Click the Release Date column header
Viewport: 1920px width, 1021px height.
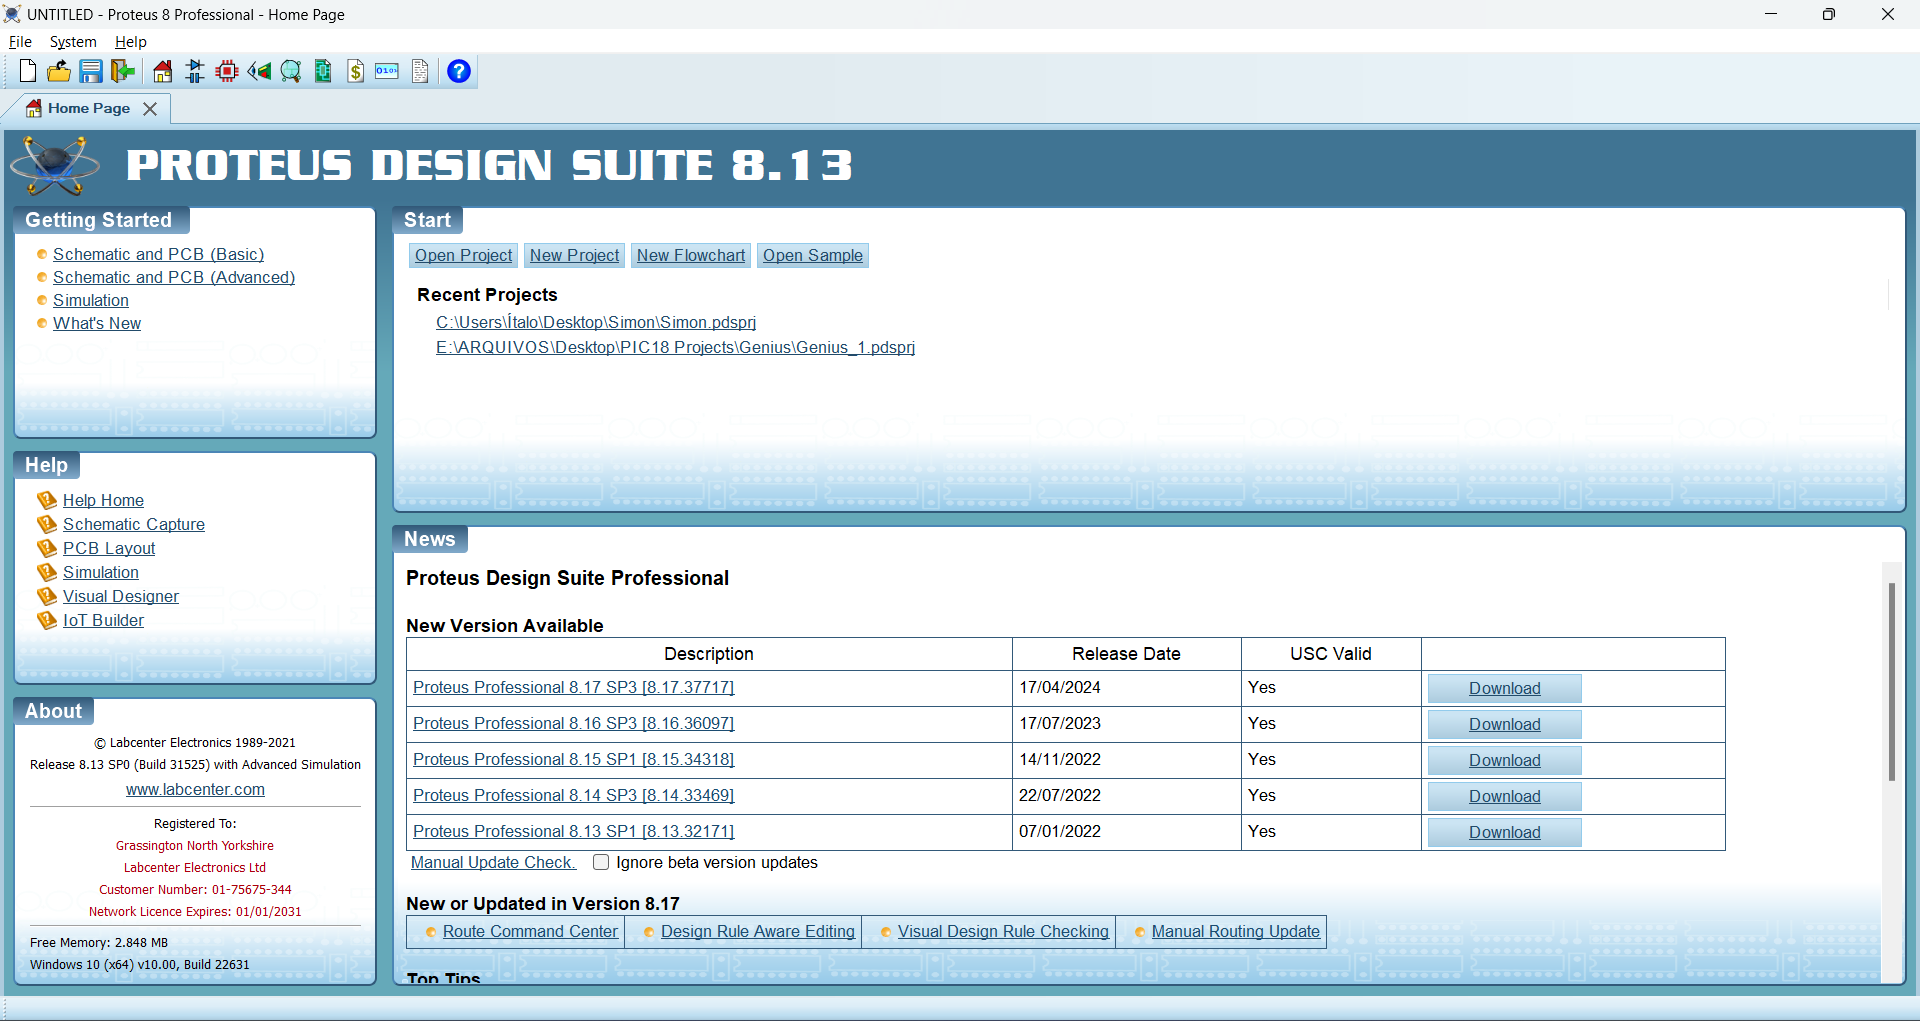[1126, 653]
